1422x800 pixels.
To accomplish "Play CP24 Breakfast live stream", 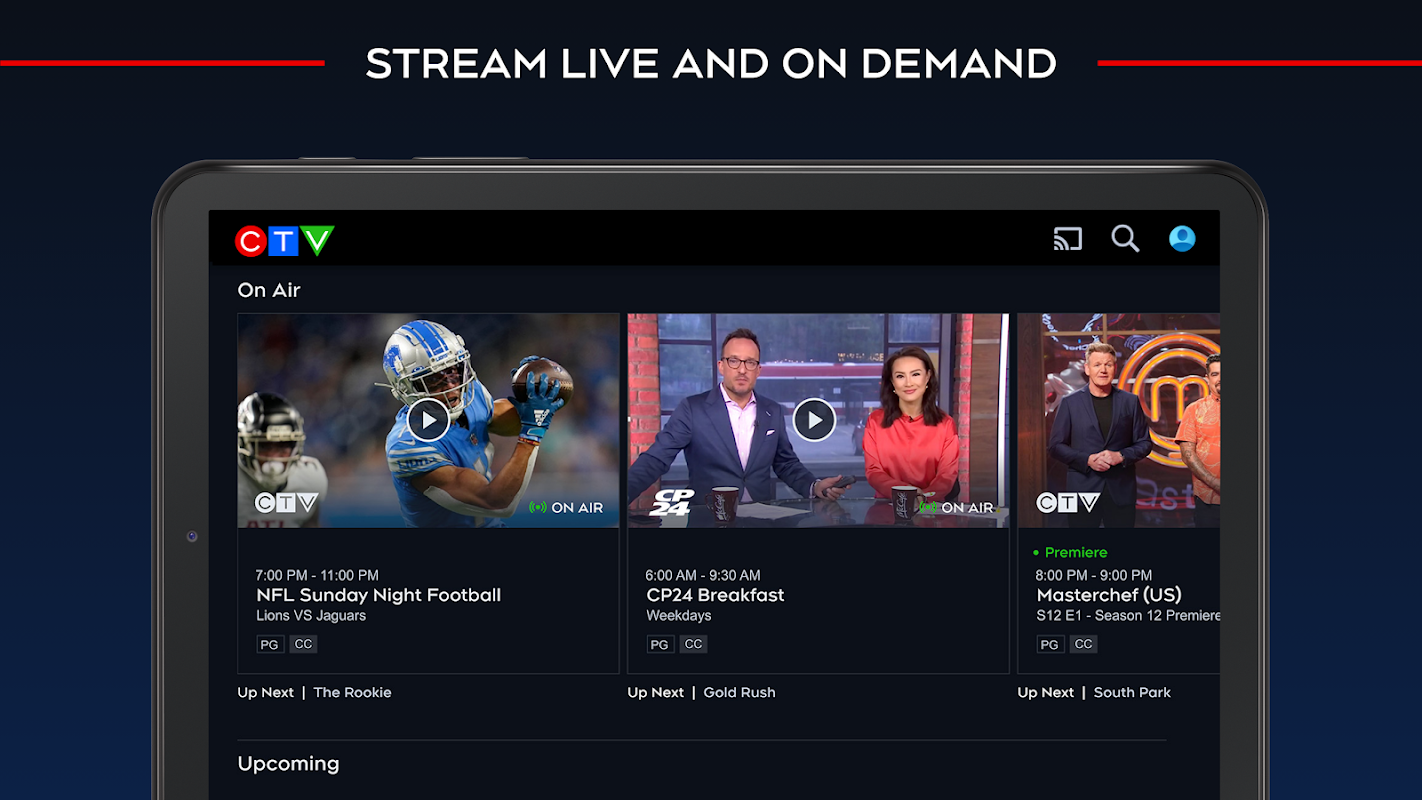I will tap(814, 420).
